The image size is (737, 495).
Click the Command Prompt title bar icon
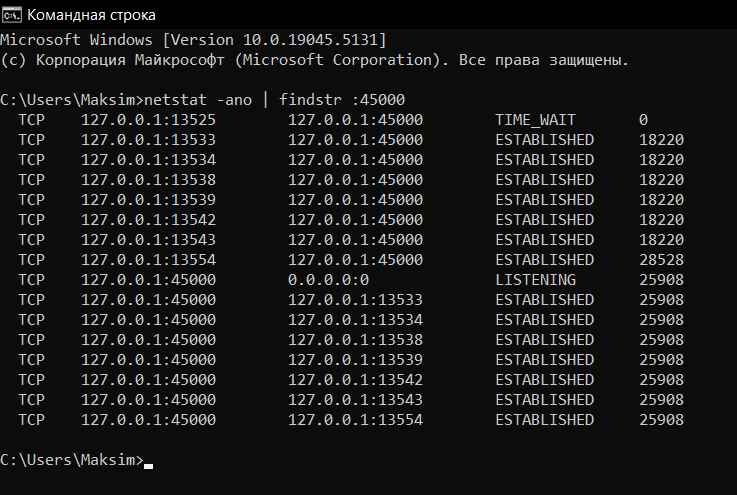coord(11,15)
